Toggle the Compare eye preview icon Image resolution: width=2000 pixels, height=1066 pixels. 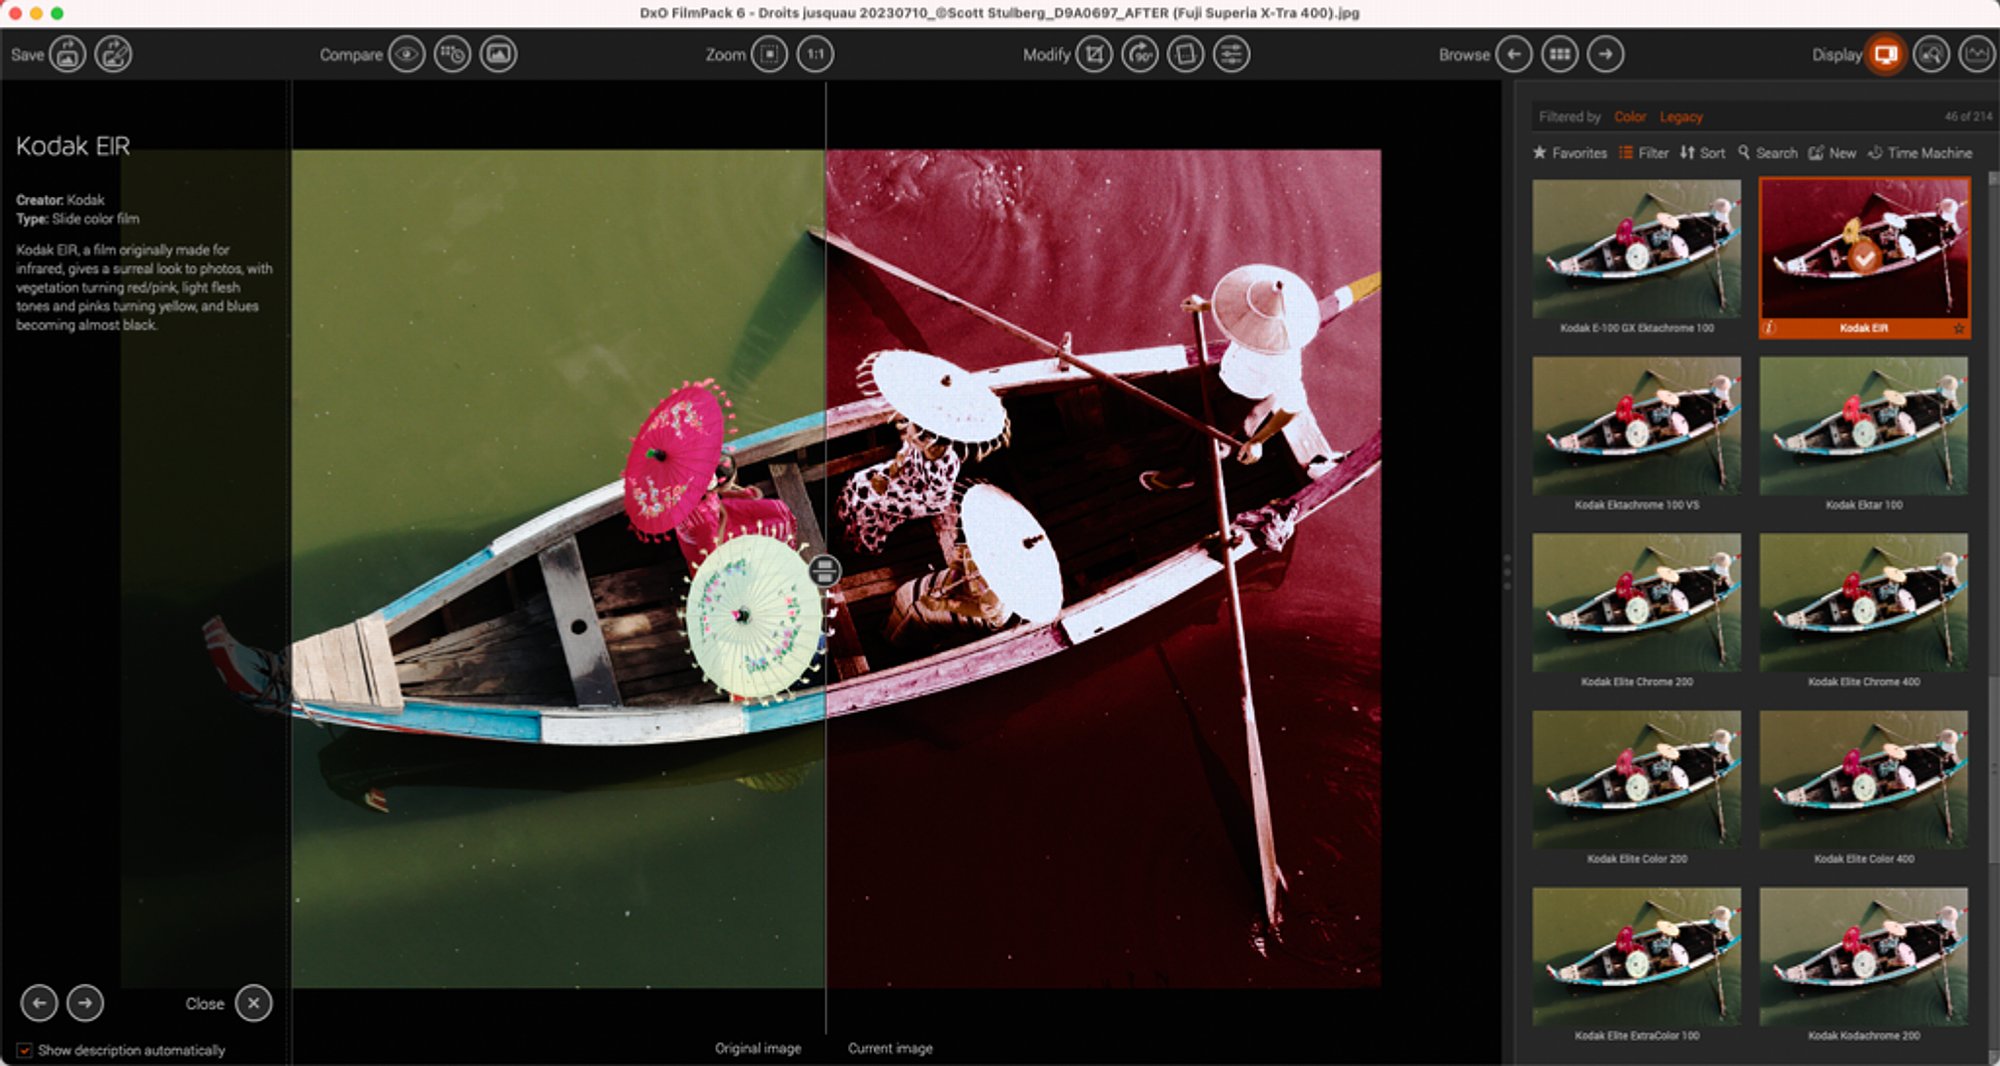[x=407, y=54]
